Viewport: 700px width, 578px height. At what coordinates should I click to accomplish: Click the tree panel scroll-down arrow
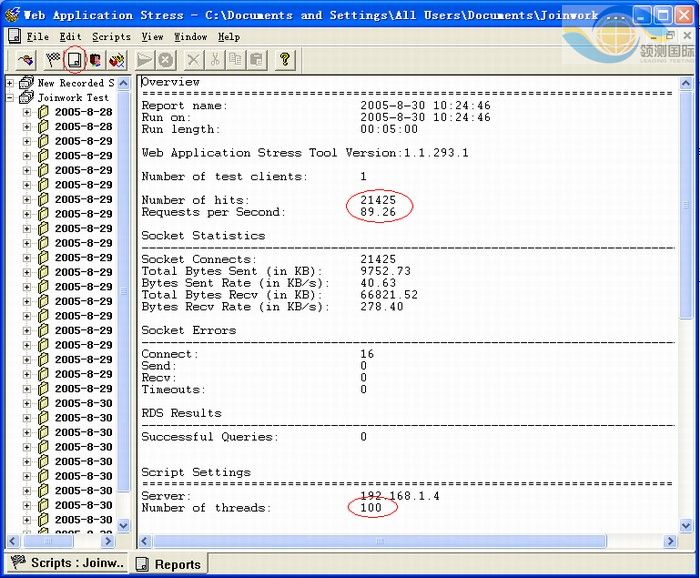tap(124, 525)
